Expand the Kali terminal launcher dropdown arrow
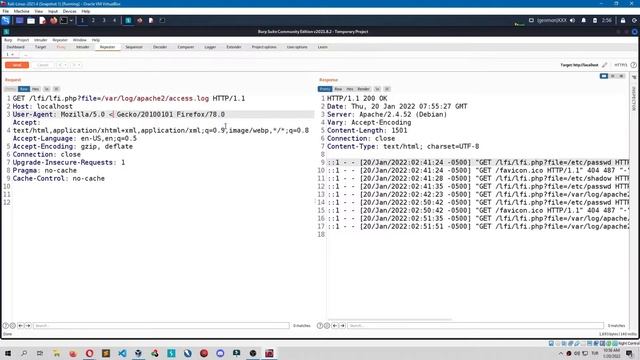Viewport: 640px width, 360px height. click(71, 20)
